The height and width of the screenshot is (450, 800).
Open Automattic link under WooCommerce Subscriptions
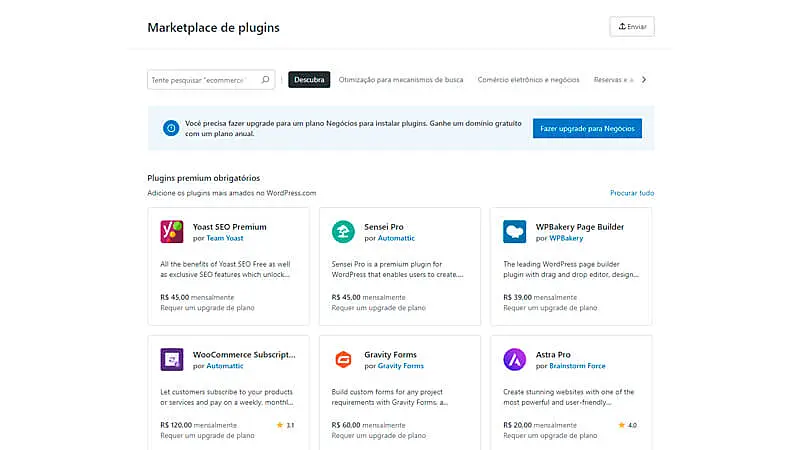coord(225,366)
